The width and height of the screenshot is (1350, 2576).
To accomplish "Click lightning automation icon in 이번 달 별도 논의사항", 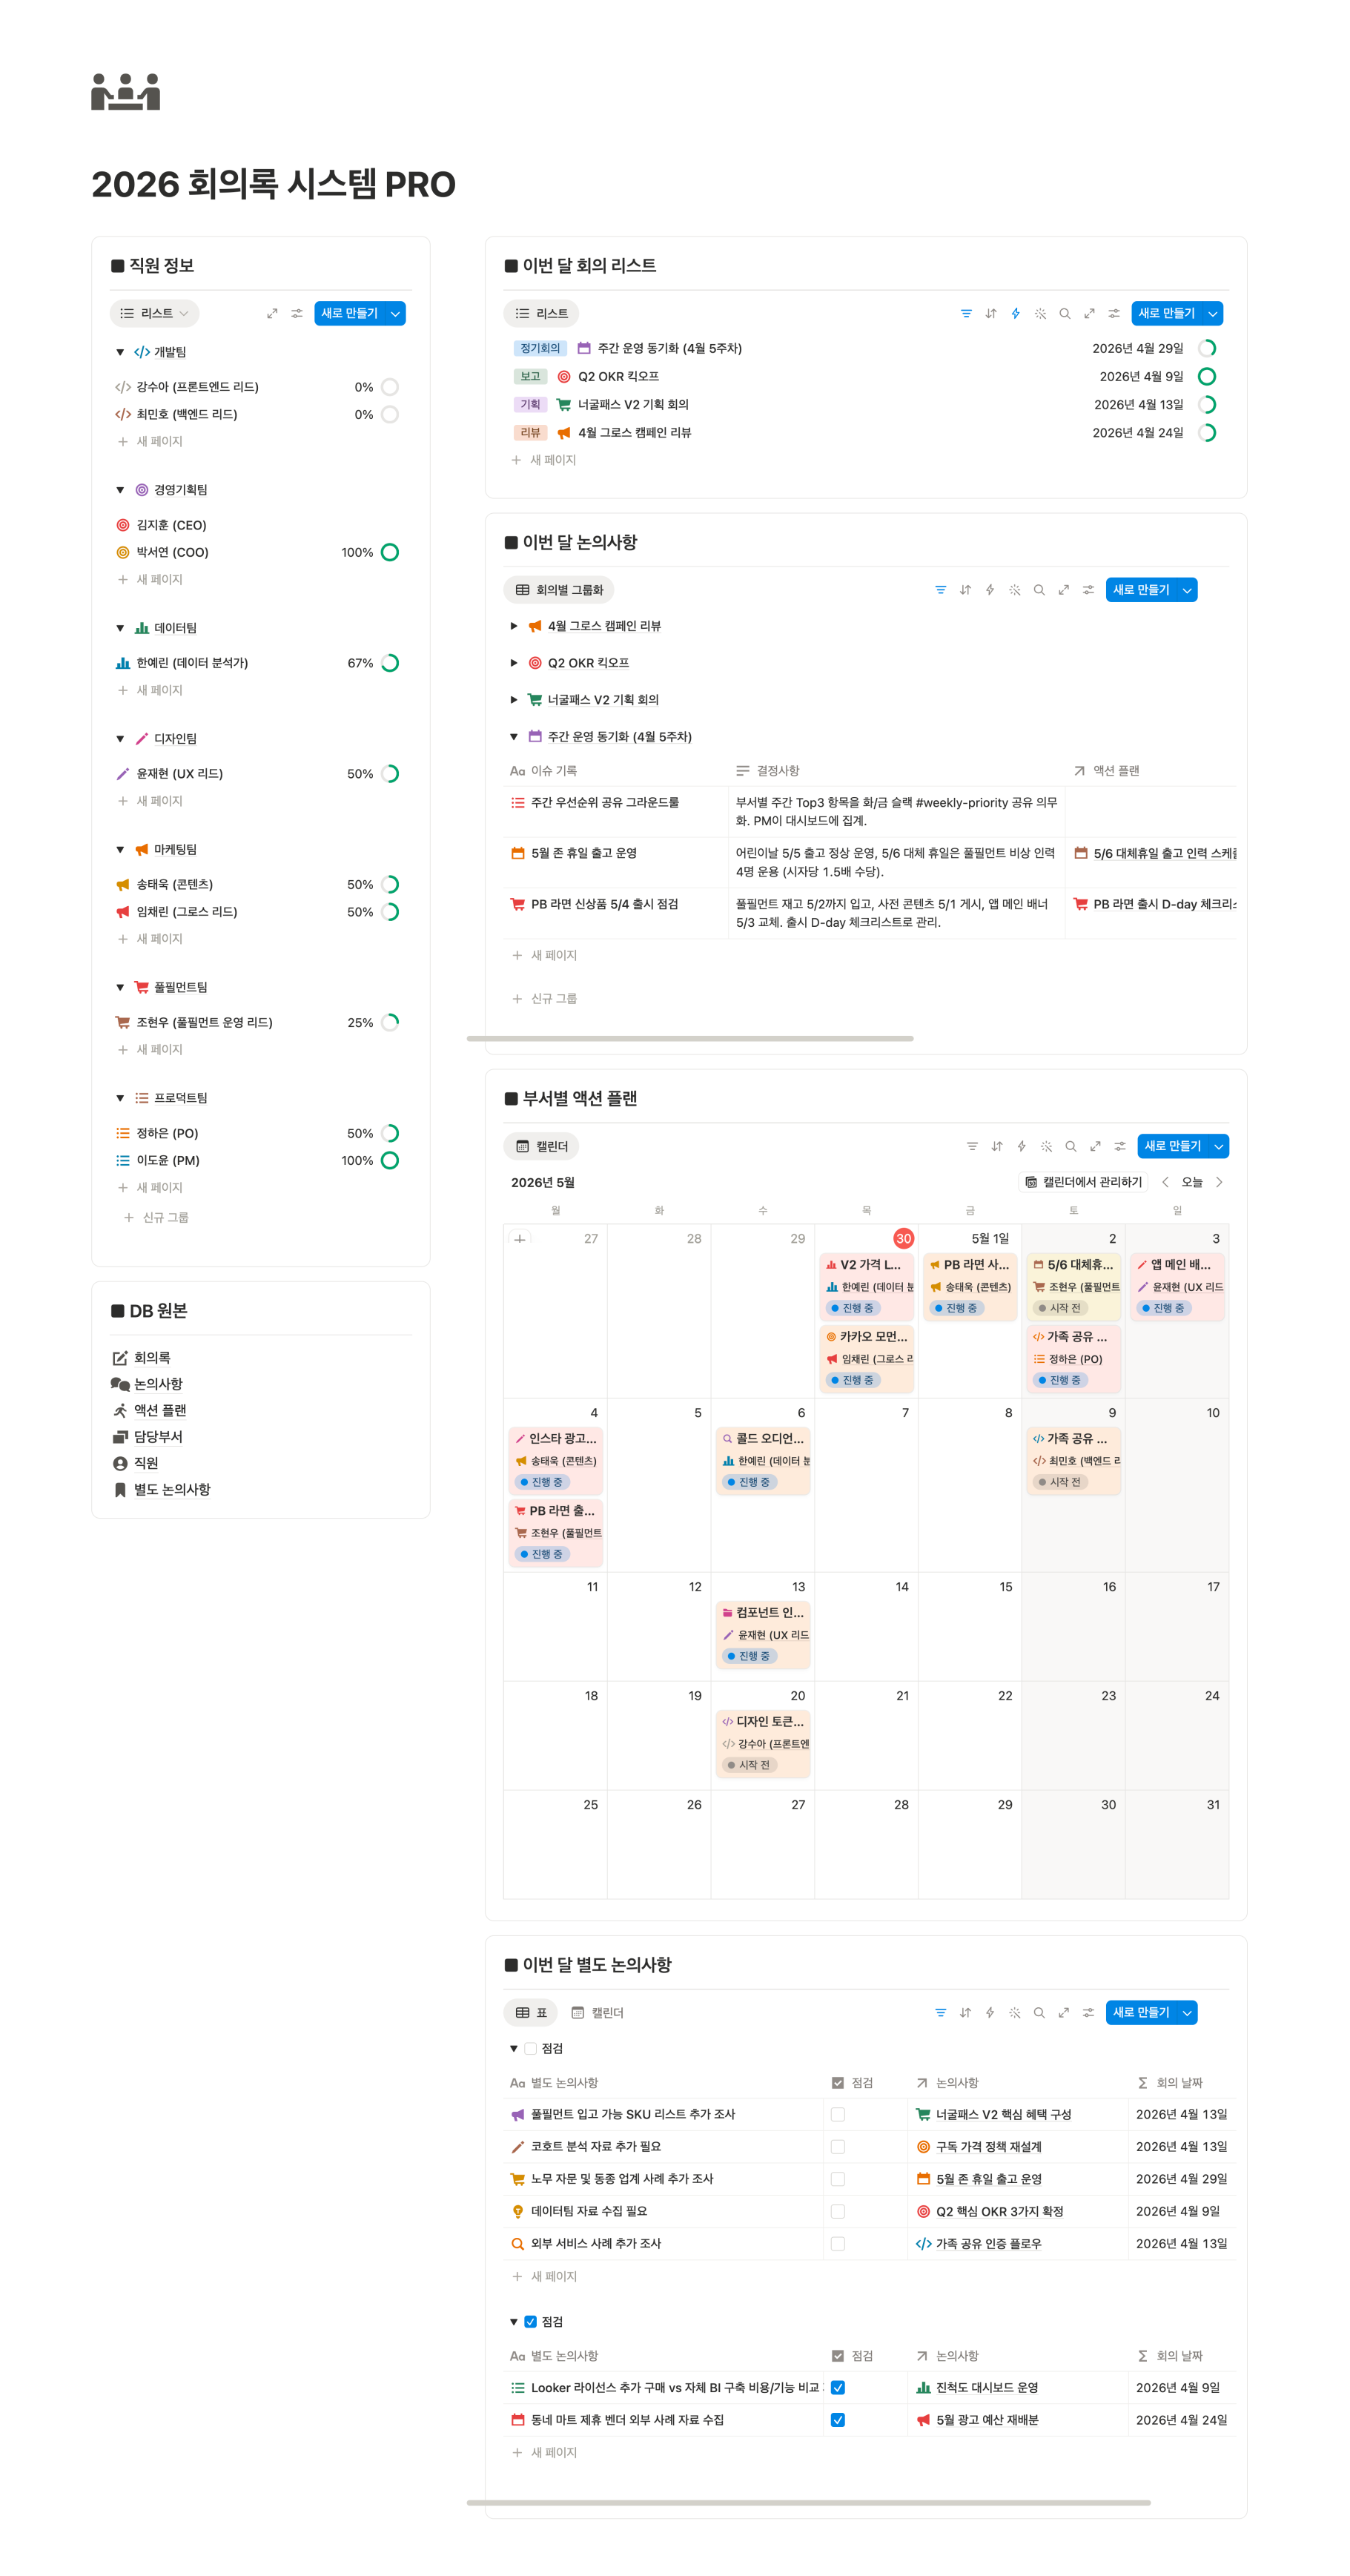I will (x=990, y=2012).
